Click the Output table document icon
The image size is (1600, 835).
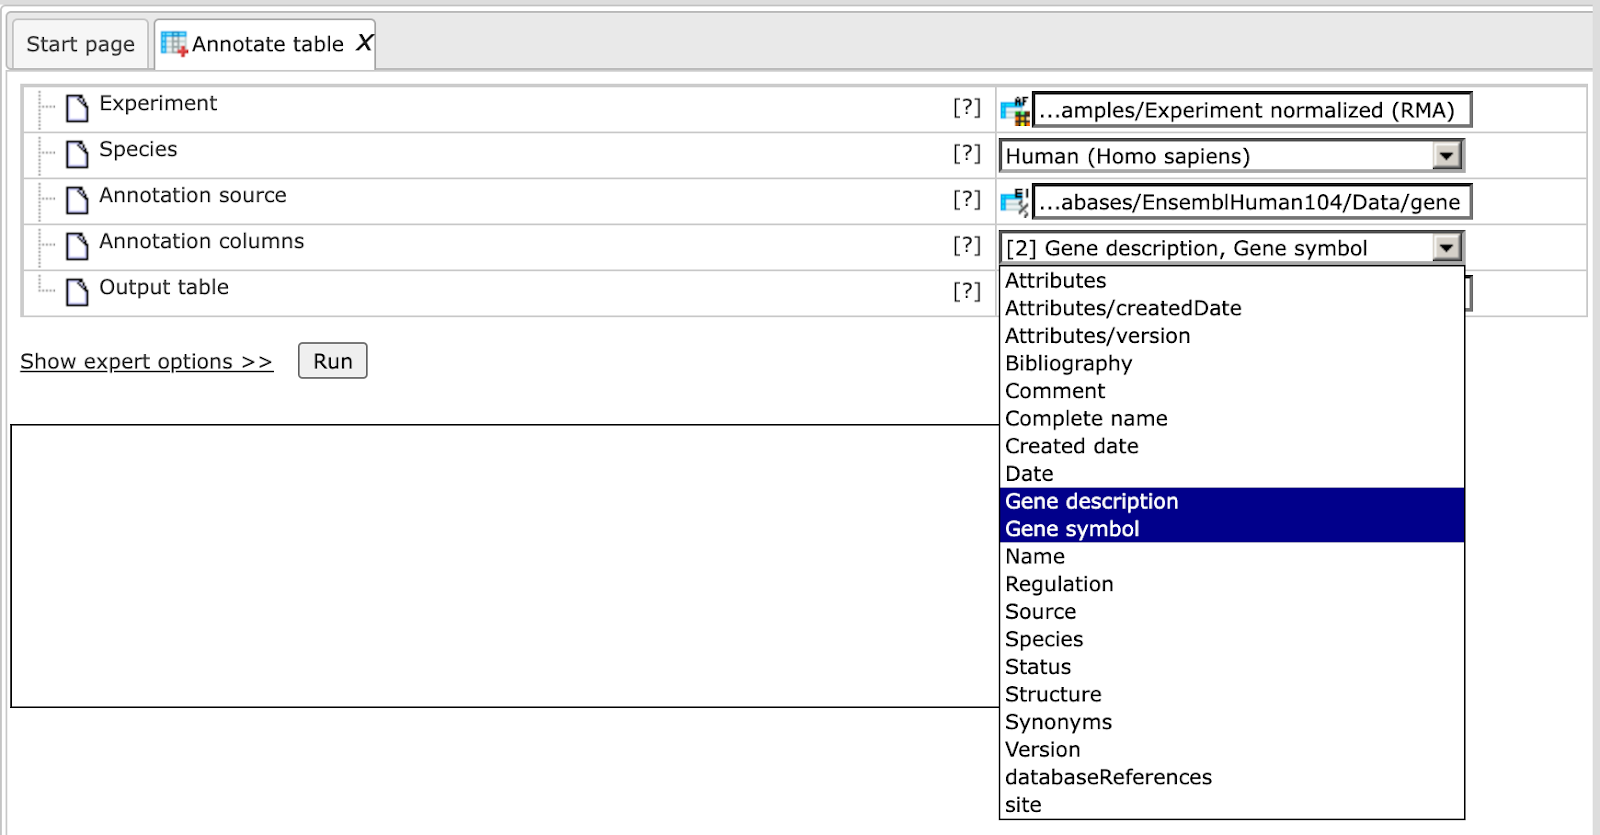point(77,292)
